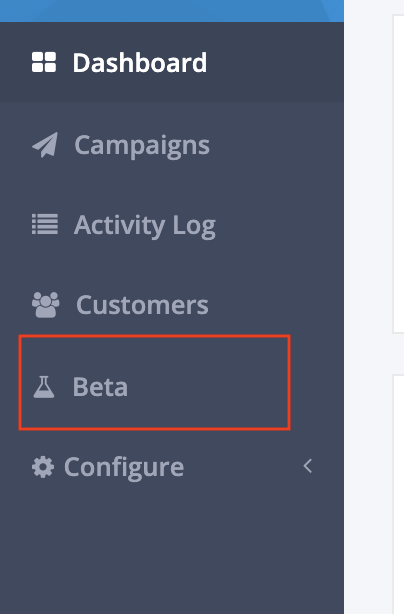
Task: Select the Activity Log list icon
Action: click(45, 224)
